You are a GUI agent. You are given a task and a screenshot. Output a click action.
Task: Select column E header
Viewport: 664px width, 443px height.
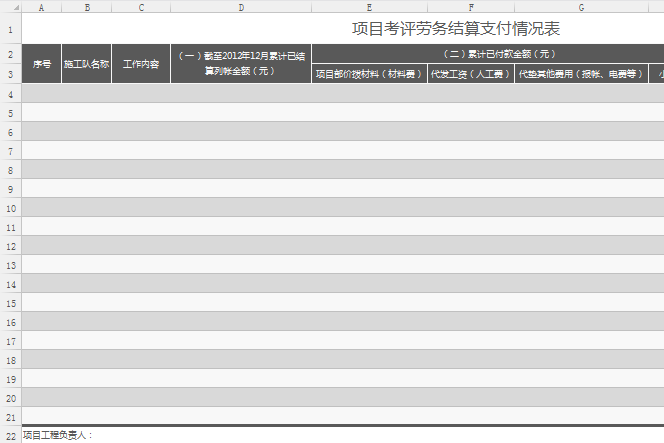[369, 6]
